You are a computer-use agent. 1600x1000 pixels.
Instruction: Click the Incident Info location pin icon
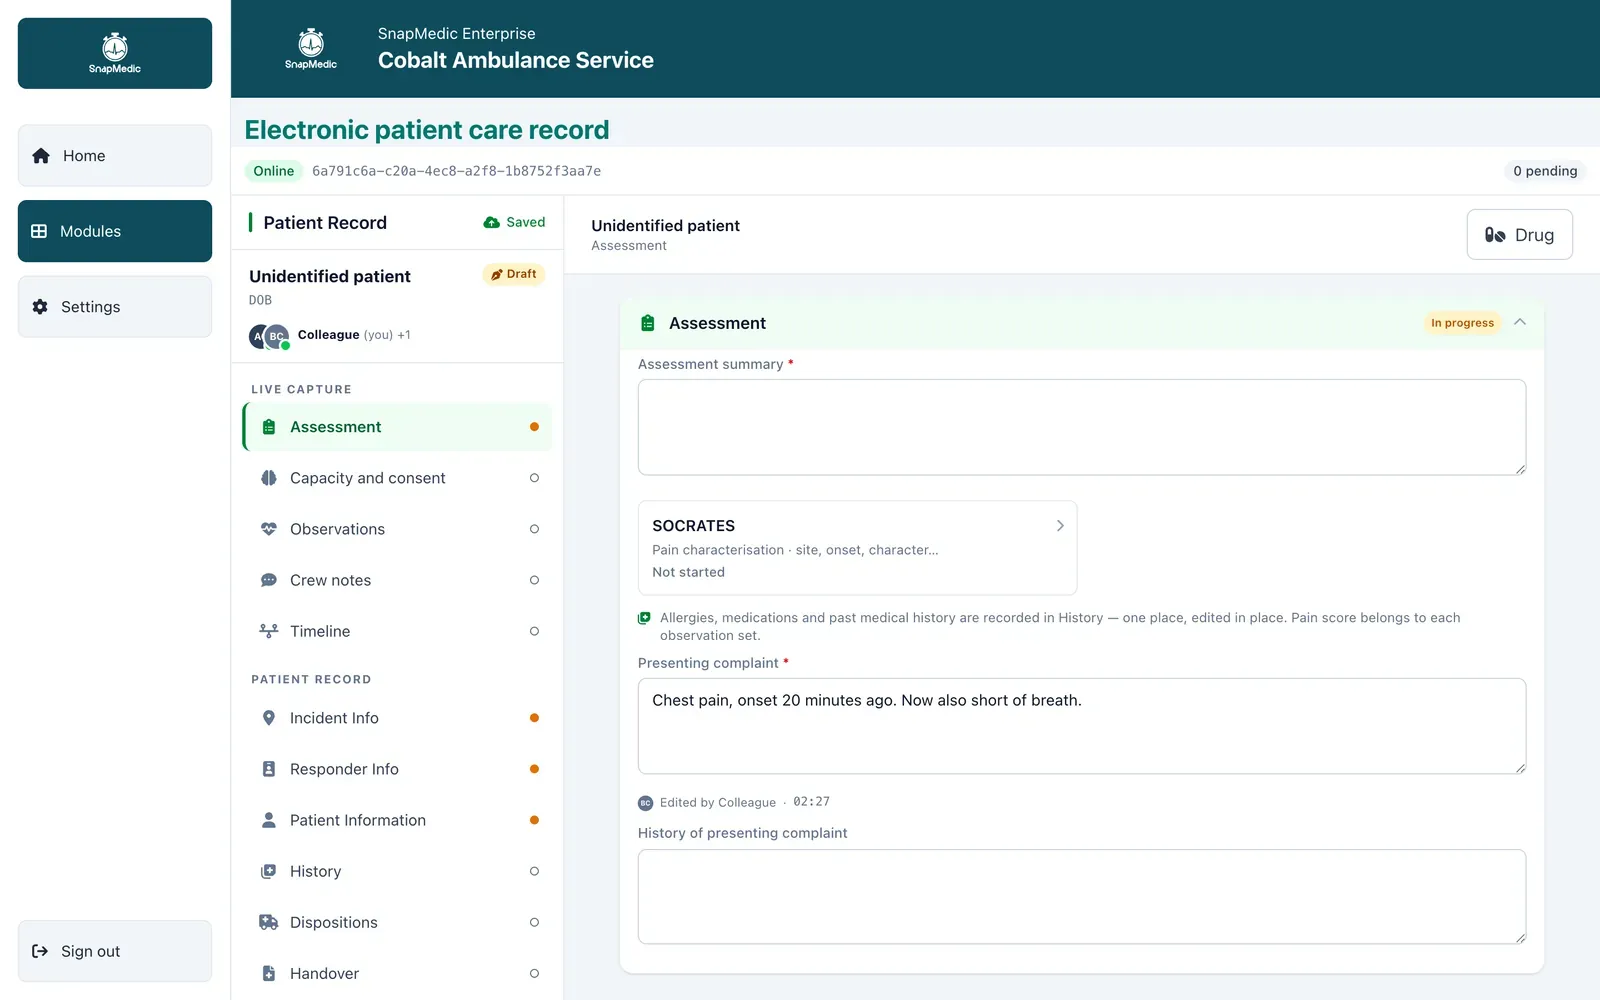(269, 718)
